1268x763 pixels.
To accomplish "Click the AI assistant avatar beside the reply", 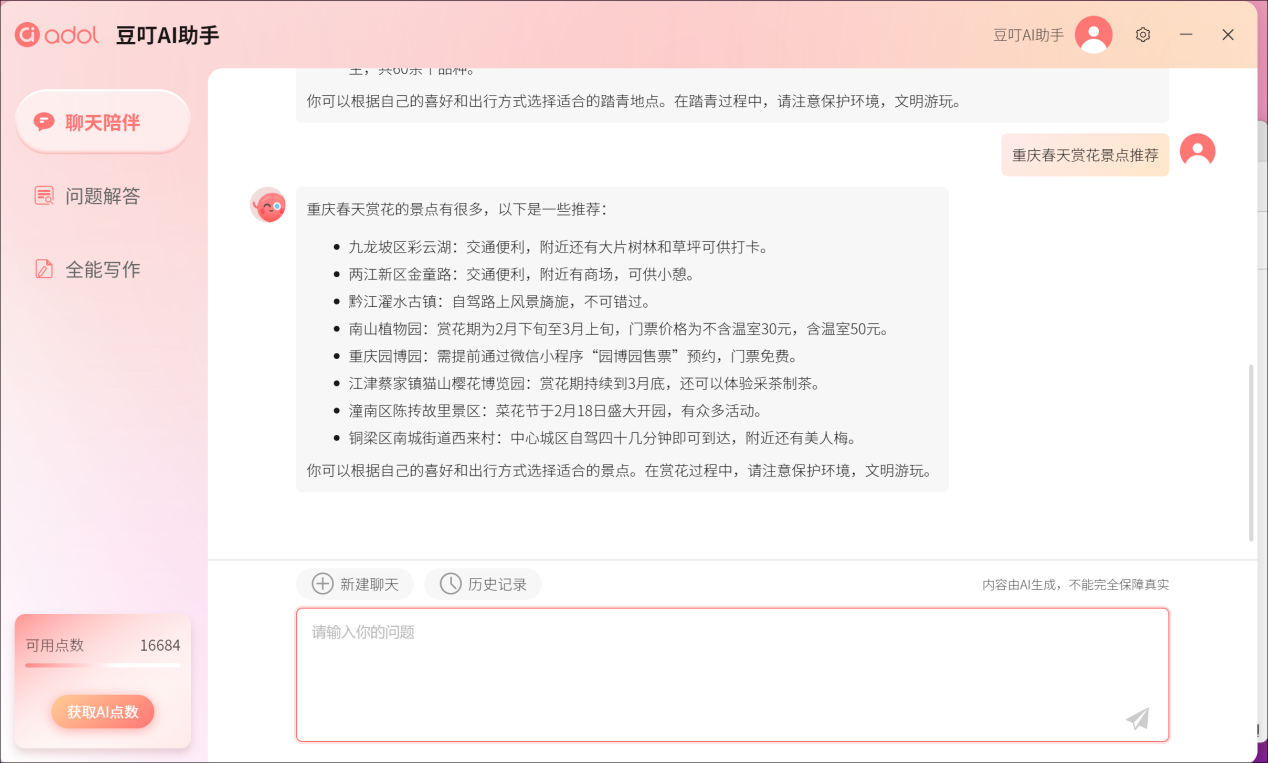I will (266, 204).
